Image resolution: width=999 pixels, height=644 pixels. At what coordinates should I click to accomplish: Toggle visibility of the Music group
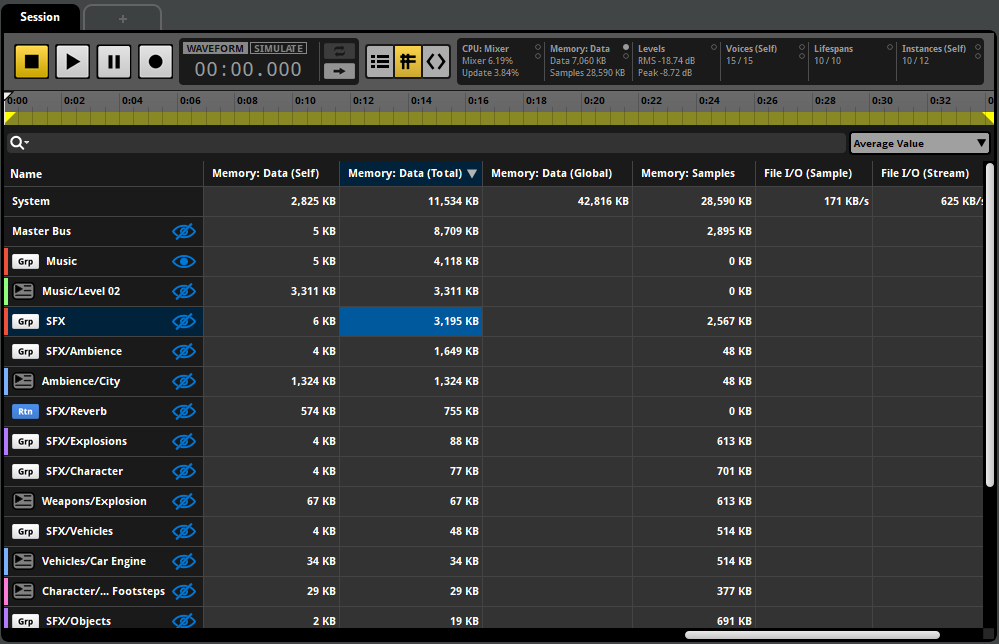(184, 261)
